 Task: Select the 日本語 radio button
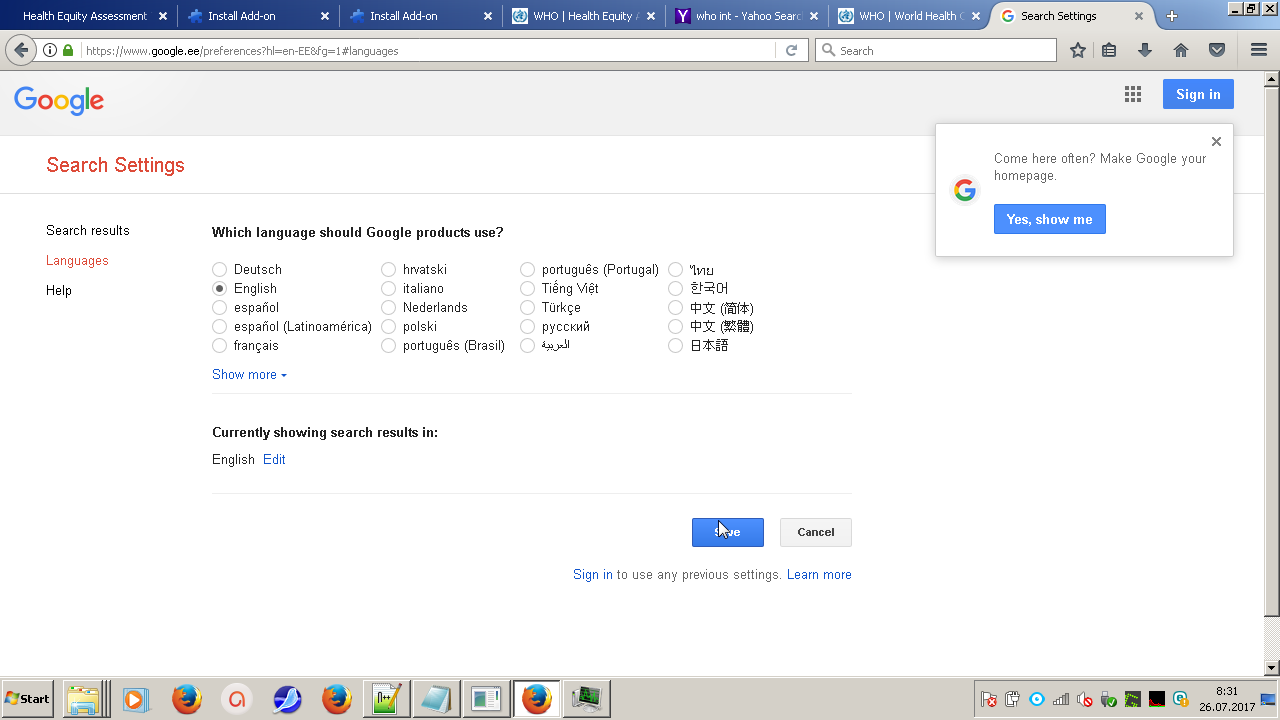point(676,346)
